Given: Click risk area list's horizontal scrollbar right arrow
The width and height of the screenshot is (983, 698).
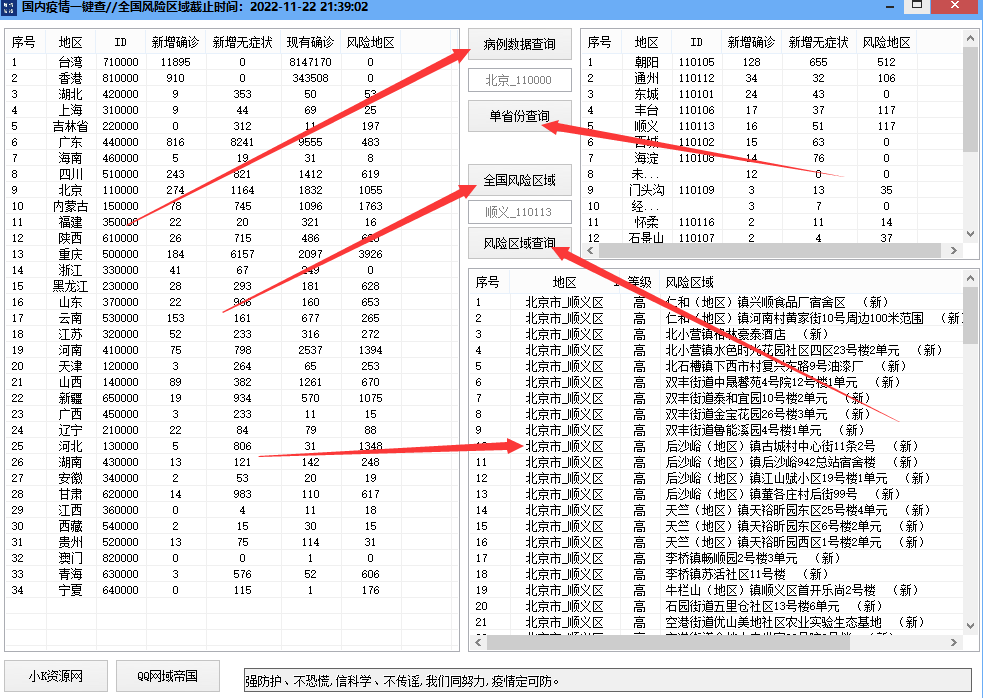Looking at the screenshot, I should (x=954, y=642).
